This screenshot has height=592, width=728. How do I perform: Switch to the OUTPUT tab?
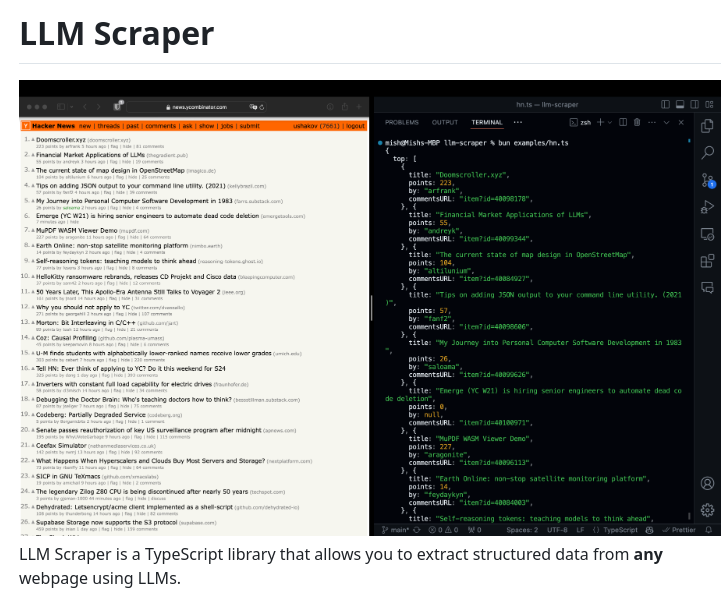coord(445,122)
